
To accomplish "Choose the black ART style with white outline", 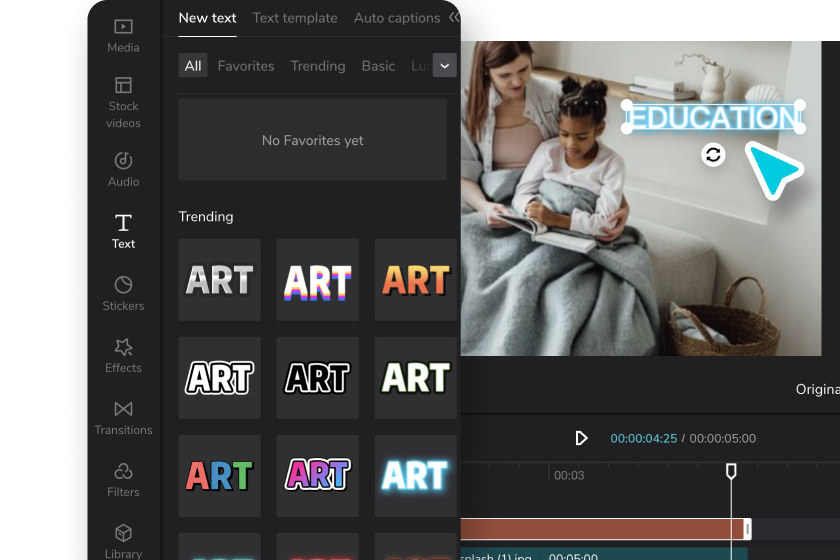I will pyautogui.click(x=318, y=378).
